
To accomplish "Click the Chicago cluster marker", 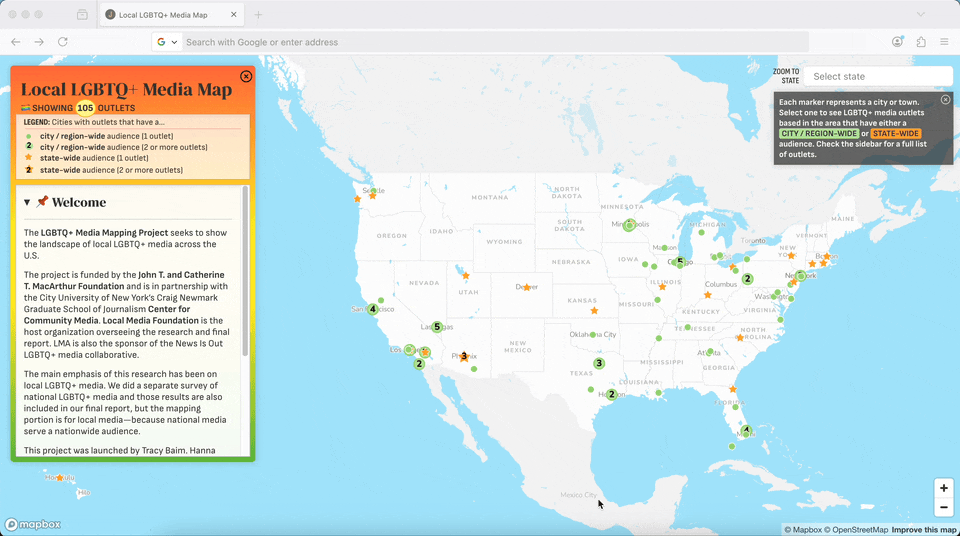I will pyautogui.click(x=680, y=262).
